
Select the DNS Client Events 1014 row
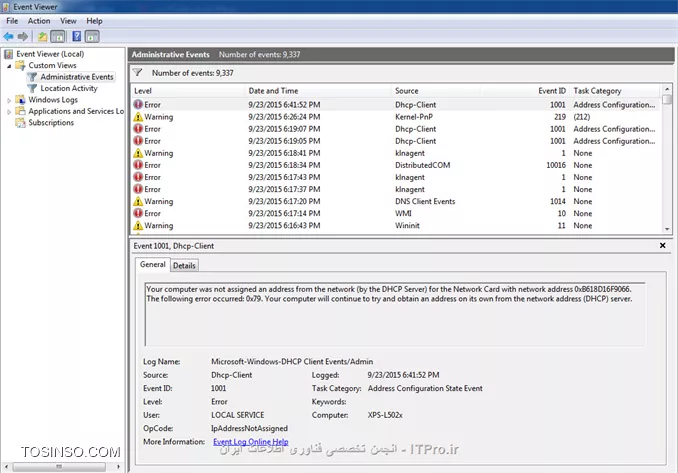pos(396,201)
